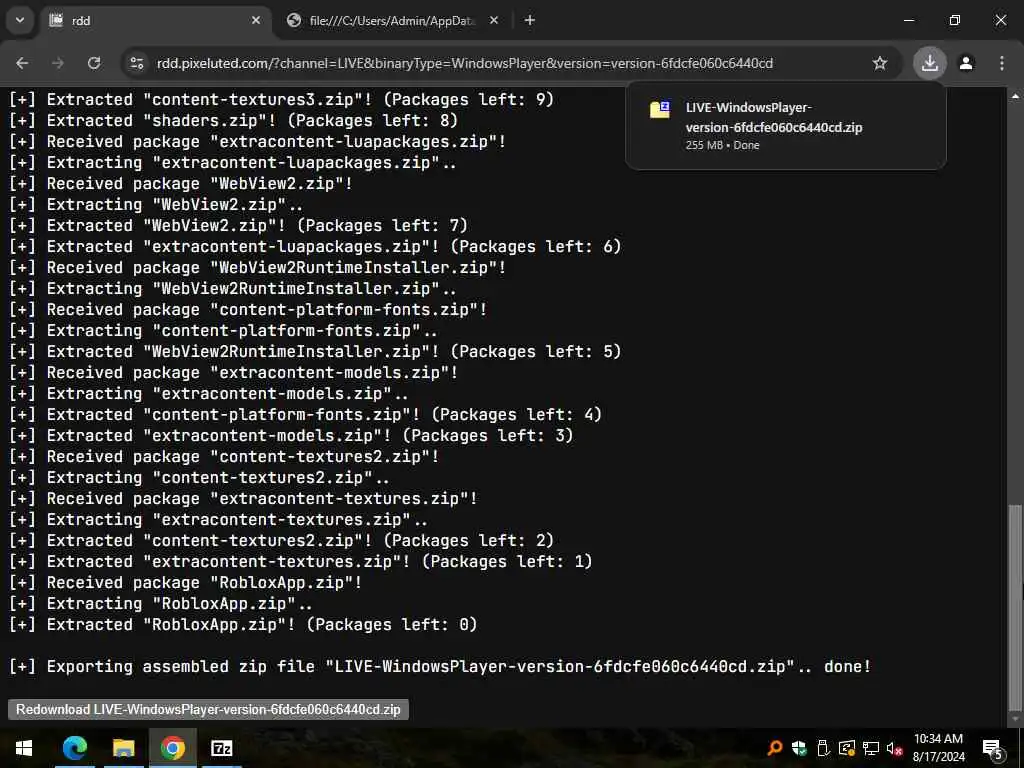Open the tab search dropdown arrow

coord(20,20)
